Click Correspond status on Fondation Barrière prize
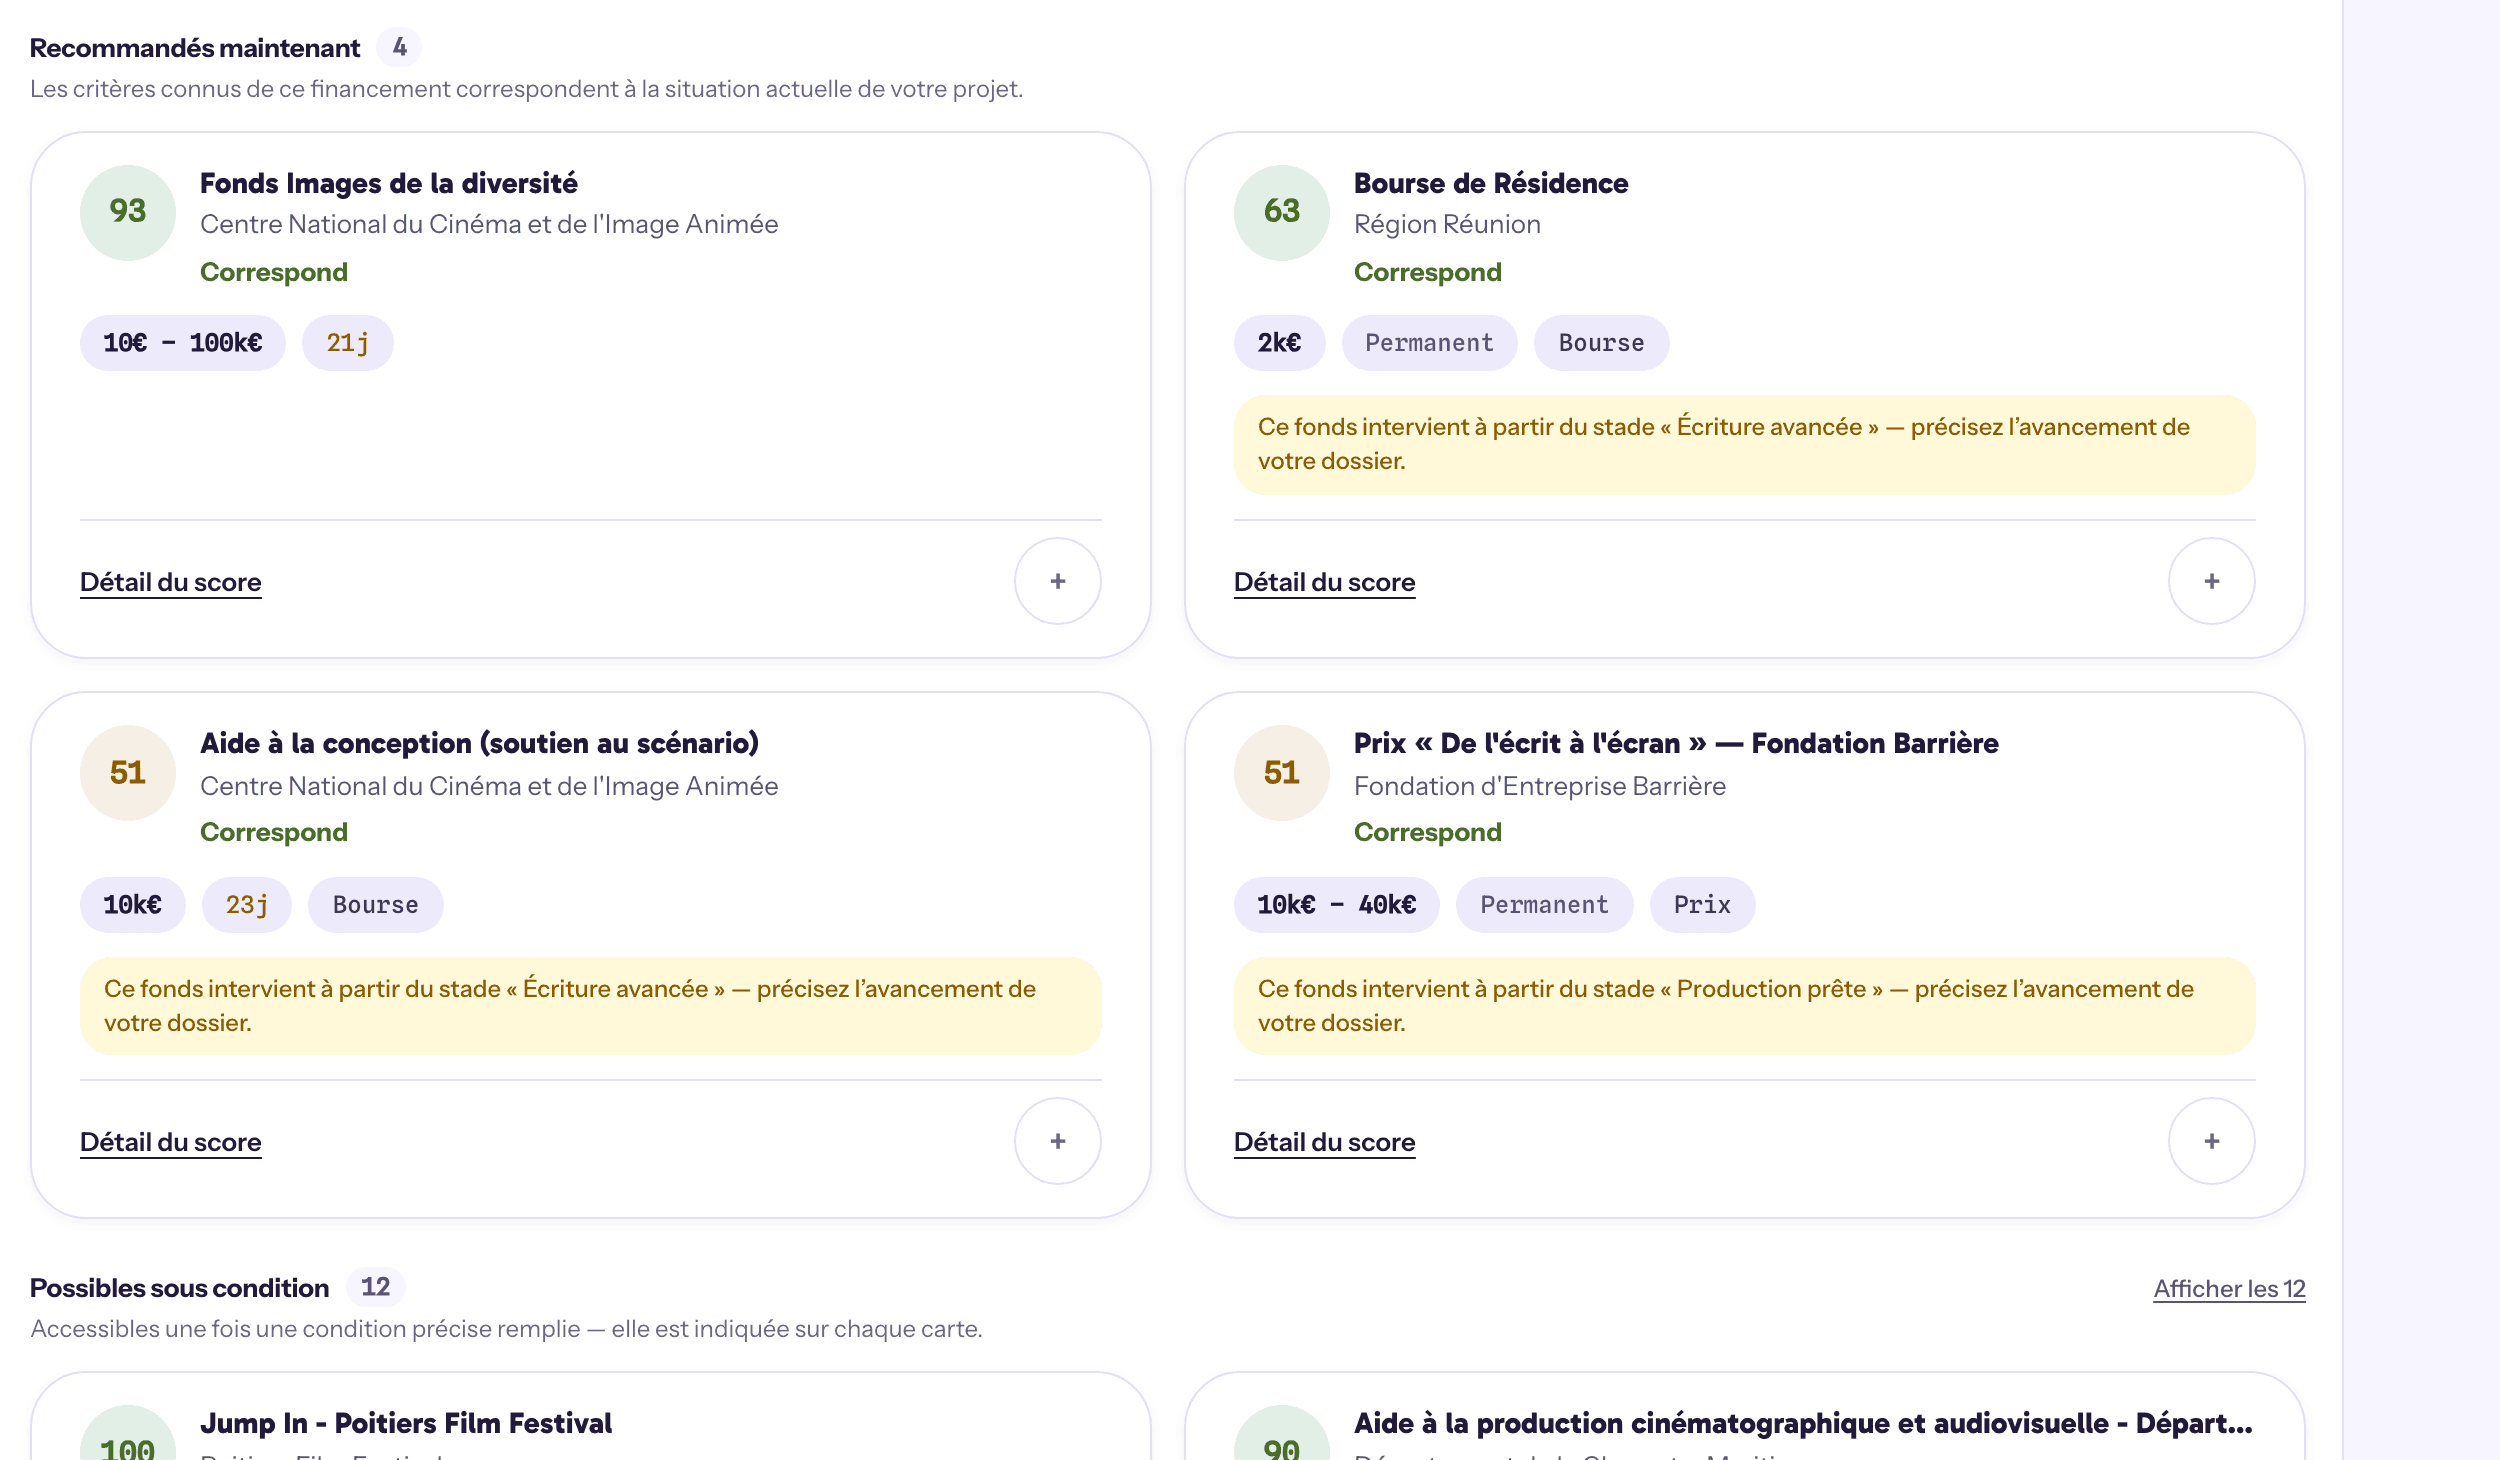 (1428, 832)
